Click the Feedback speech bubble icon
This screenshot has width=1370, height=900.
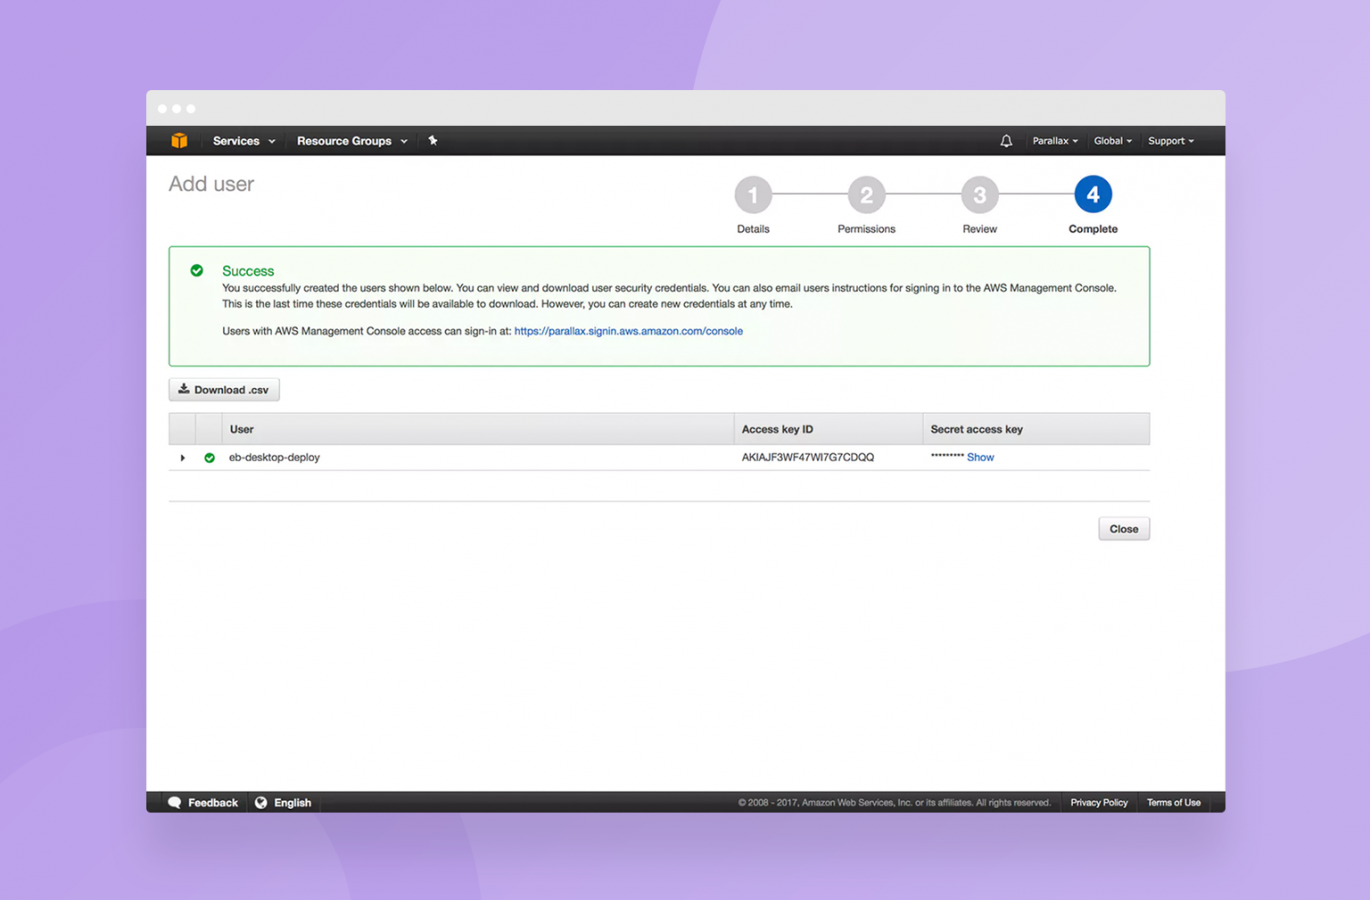point(174,803)
